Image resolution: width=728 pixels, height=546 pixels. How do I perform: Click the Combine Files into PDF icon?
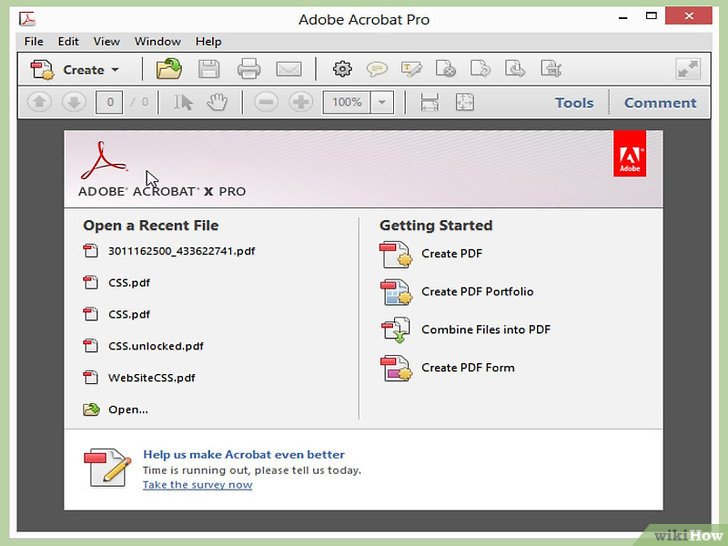point(396,330)
